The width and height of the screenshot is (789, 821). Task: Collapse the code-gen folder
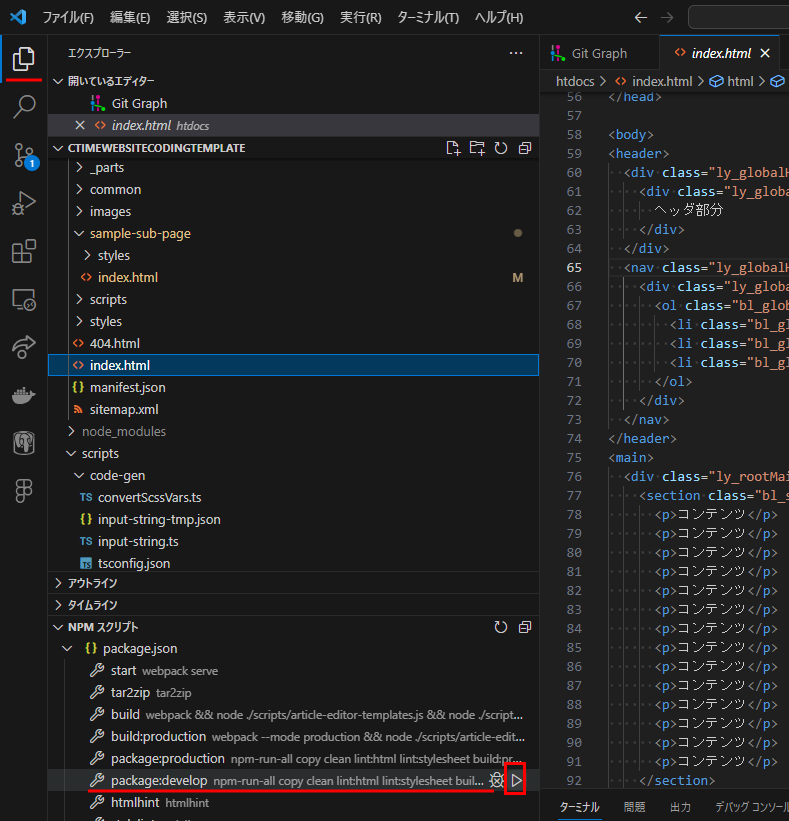point(293,475)
